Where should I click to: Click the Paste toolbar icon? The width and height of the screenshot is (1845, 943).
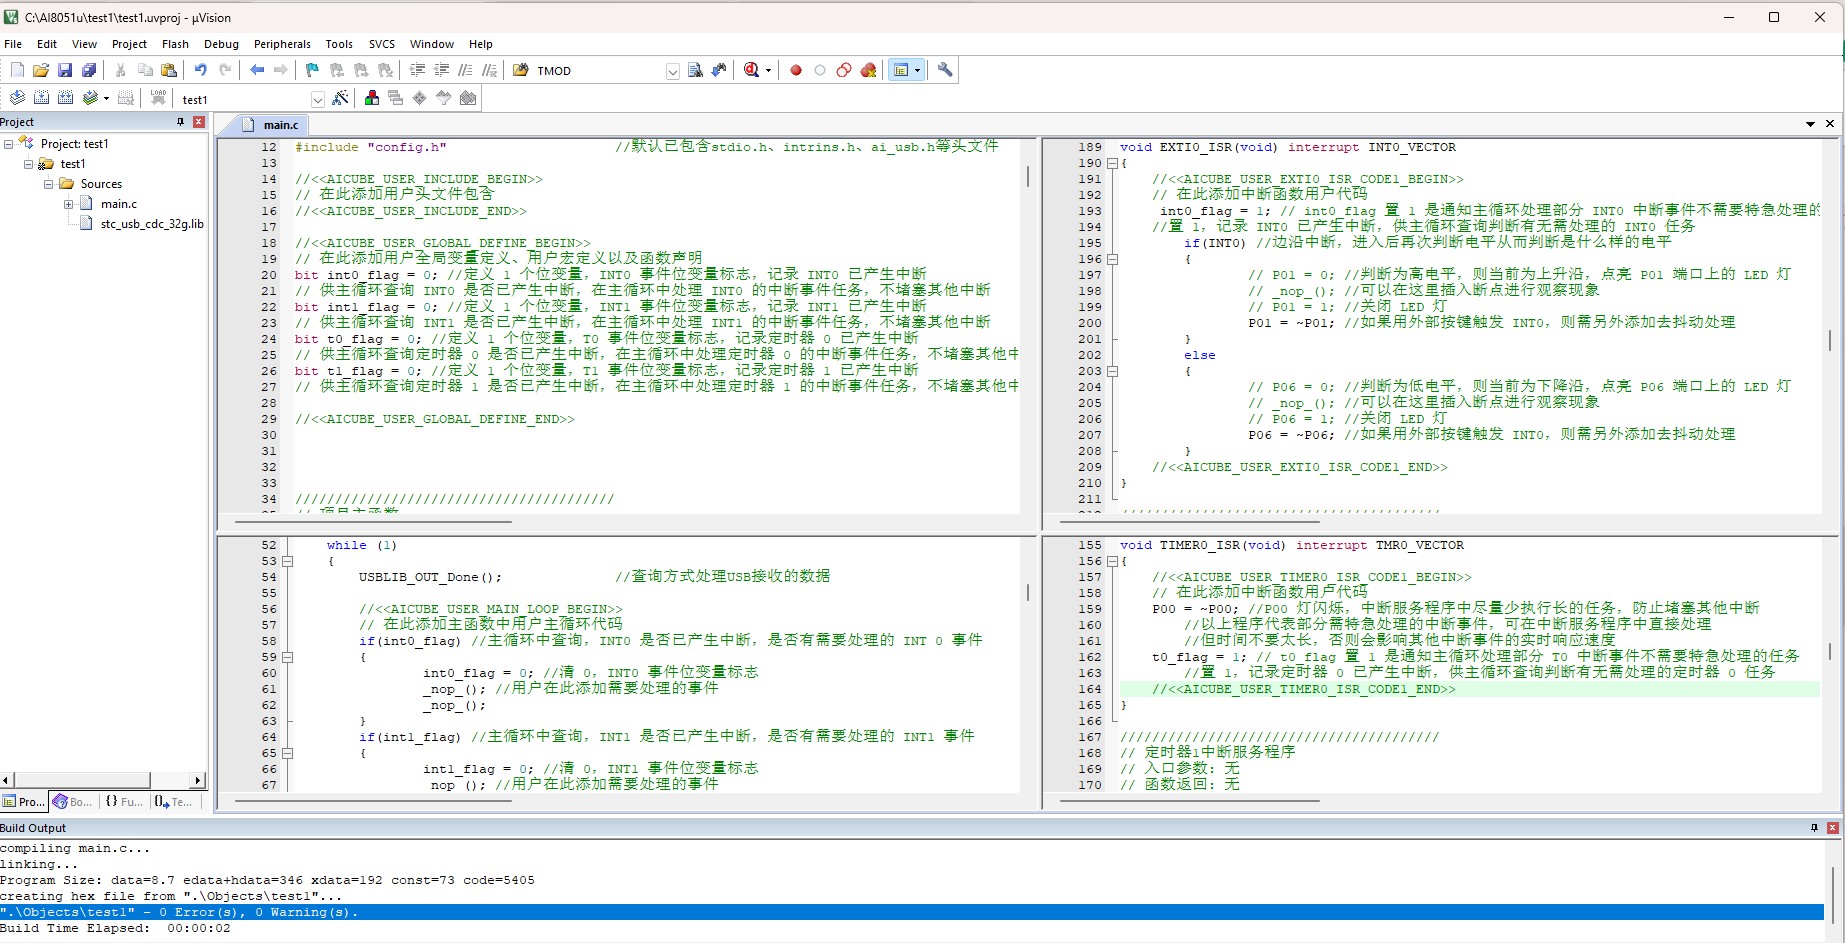pos(169,70)
